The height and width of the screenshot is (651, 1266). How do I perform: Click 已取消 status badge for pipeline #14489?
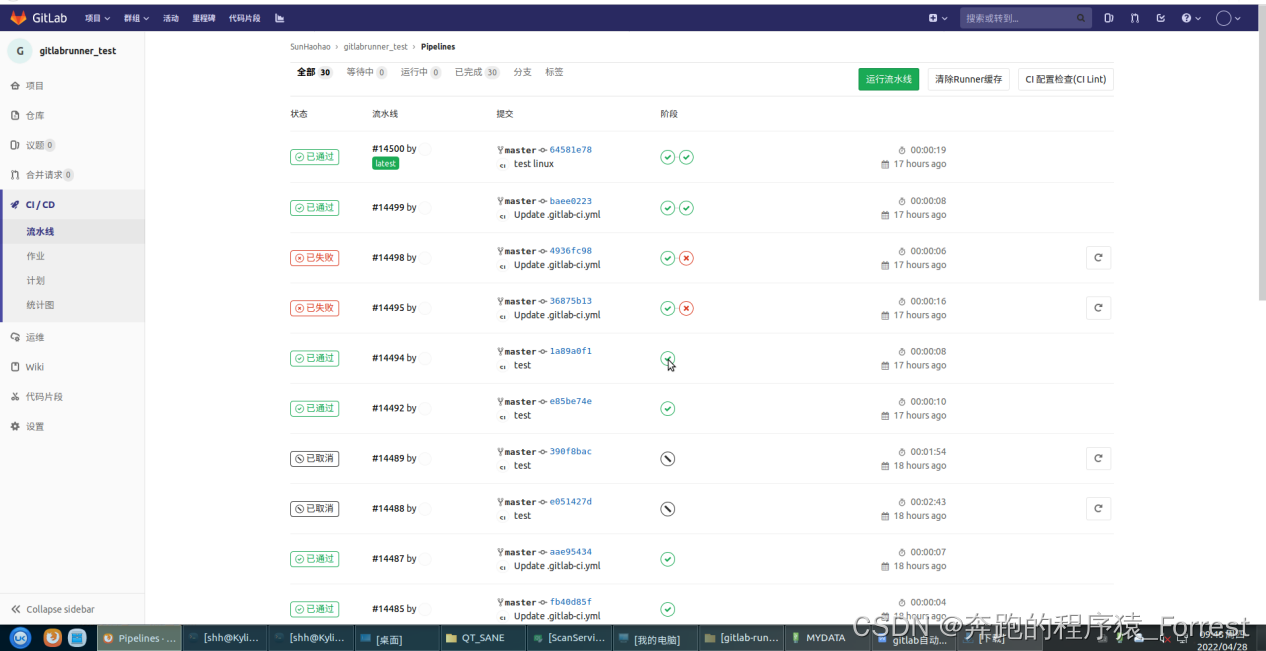(314, 459)
